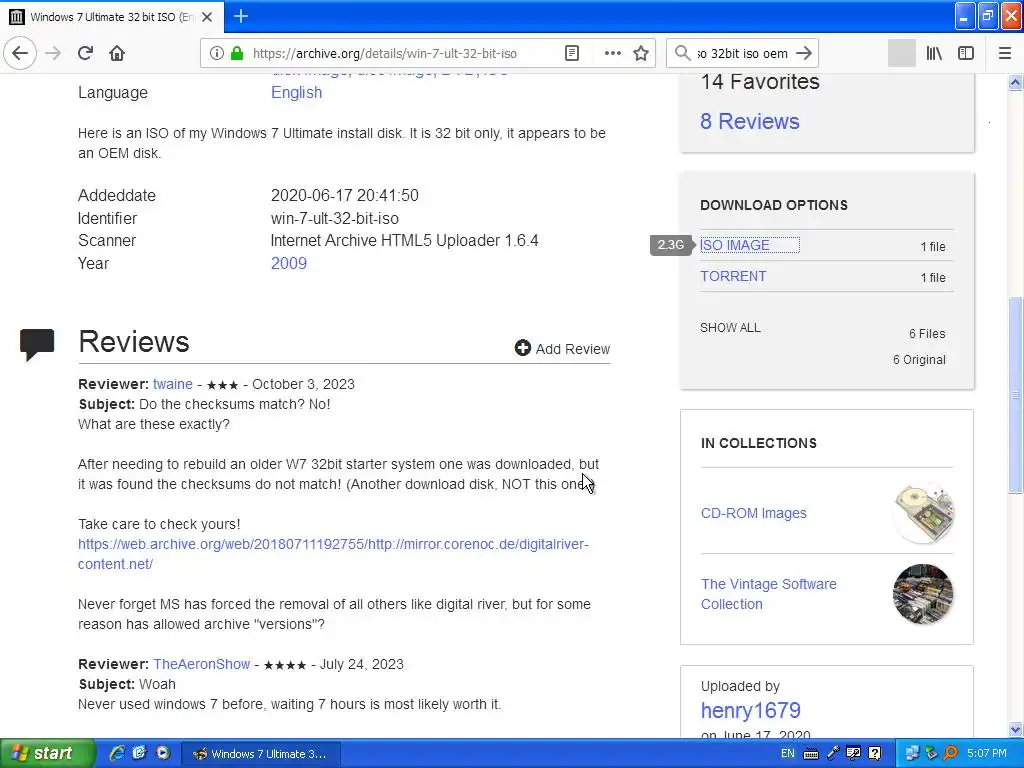Open the Firefox hamburger menu

pyautogui.click(x=1005, y=53)
